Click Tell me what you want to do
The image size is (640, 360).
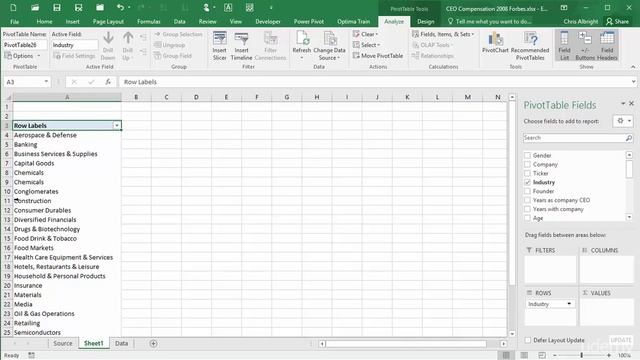coord(489,22)
